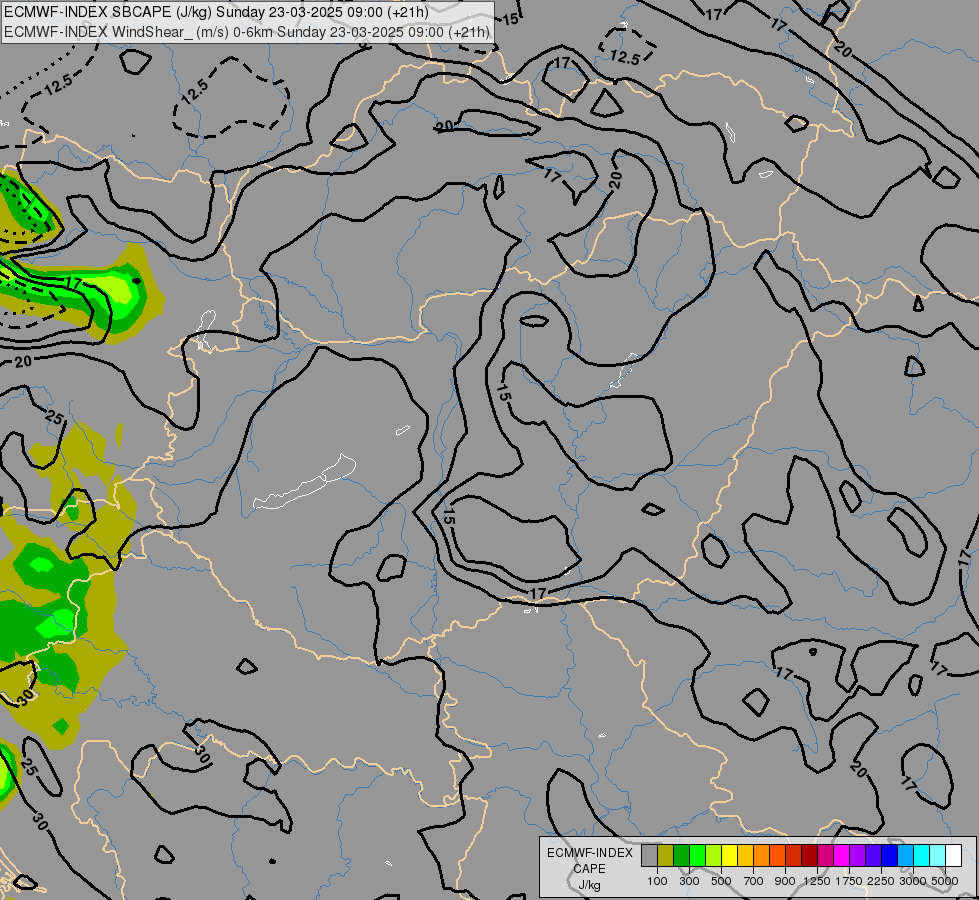Pick the gold swatch left of 700
This screenshot has width=979, height=900.
(745, 855)
